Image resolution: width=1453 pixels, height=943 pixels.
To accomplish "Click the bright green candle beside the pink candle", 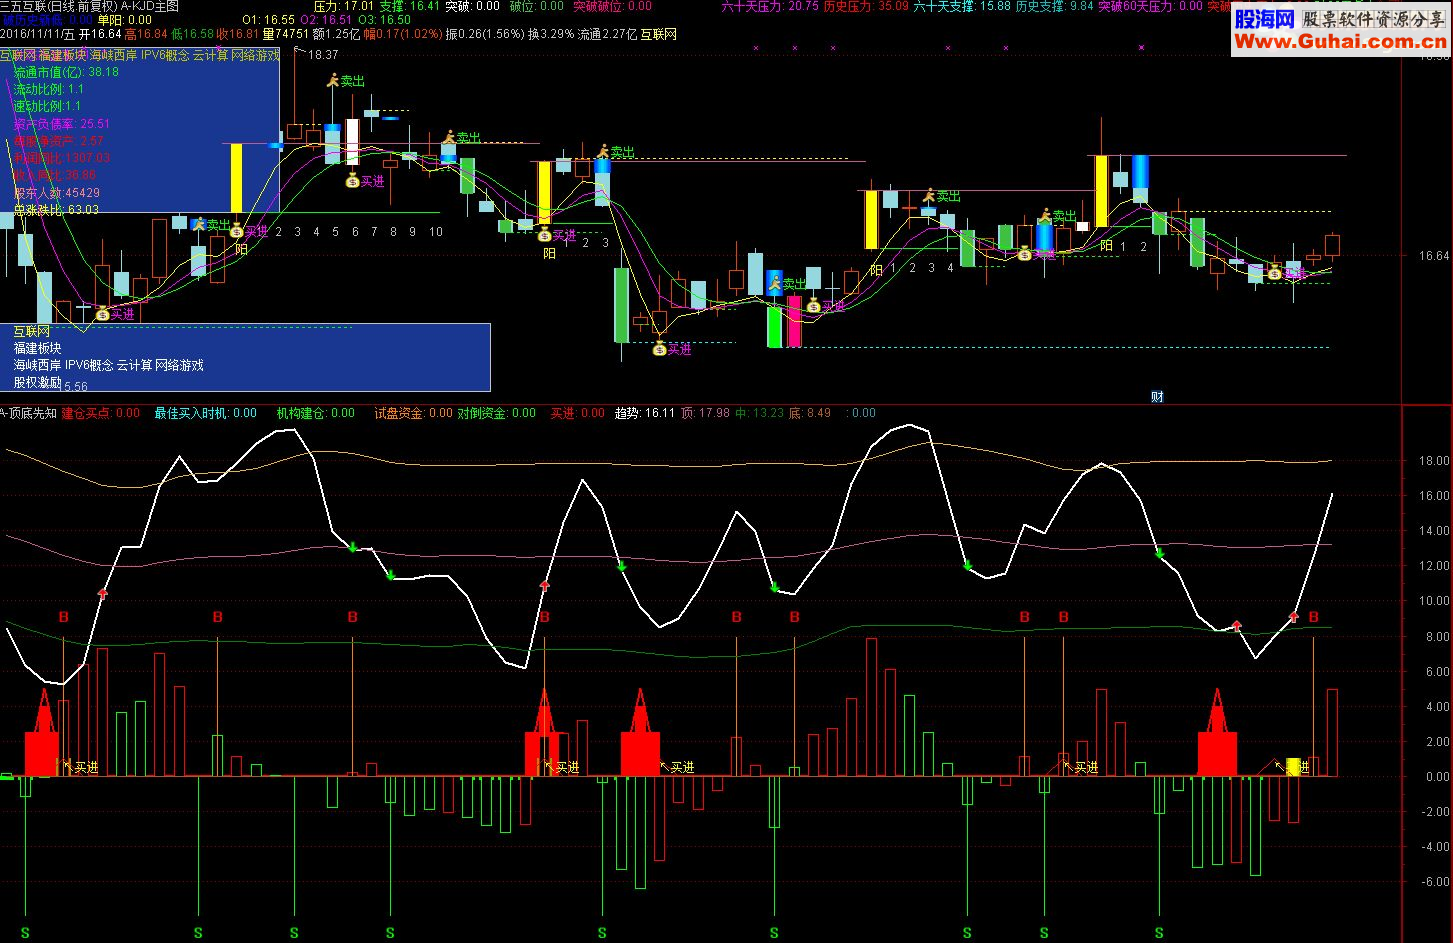I will [774, 327].
